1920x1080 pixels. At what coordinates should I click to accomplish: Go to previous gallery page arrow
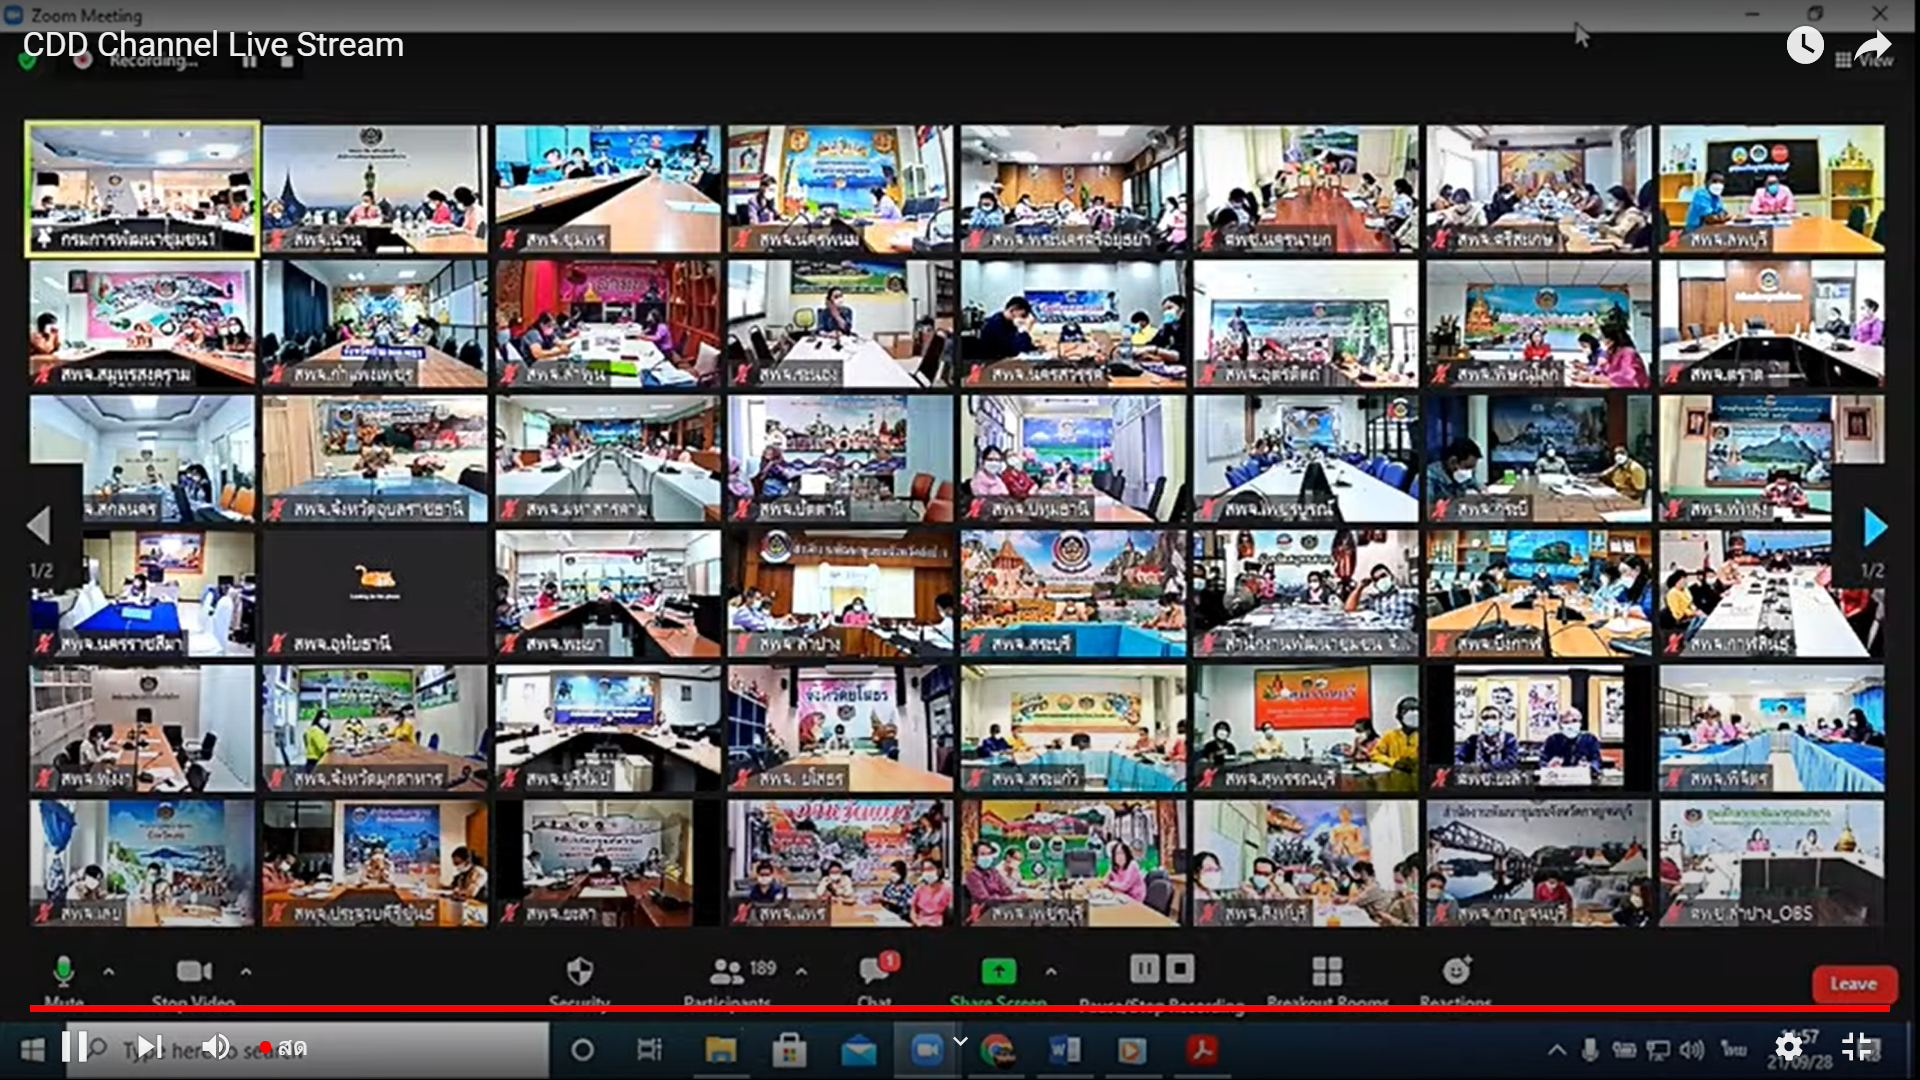click(x=39, y=526)
